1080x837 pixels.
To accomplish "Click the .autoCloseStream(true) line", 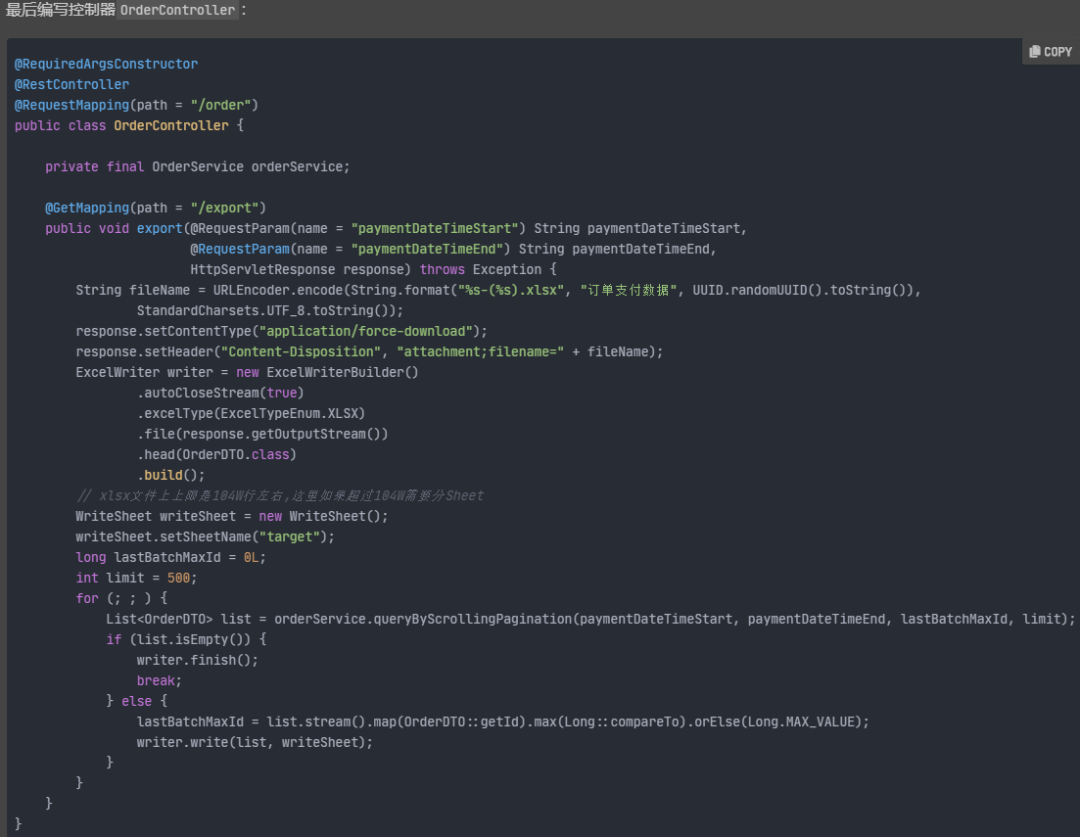I will coord(220,393).
